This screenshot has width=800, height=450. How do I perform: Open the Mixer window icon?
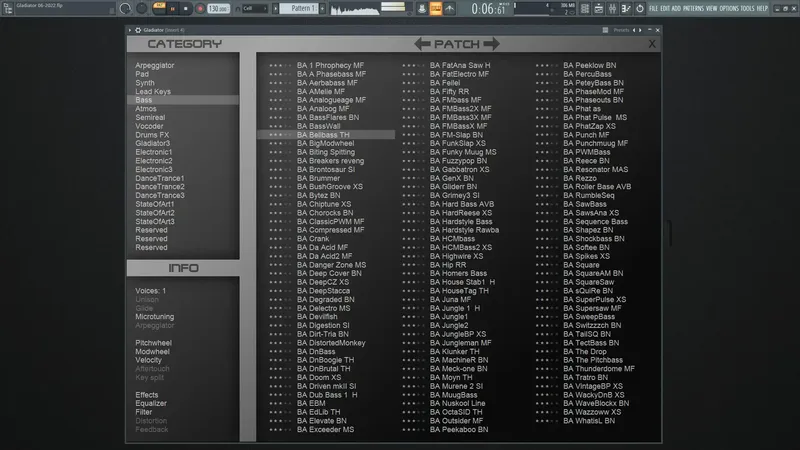pos(612,9)
